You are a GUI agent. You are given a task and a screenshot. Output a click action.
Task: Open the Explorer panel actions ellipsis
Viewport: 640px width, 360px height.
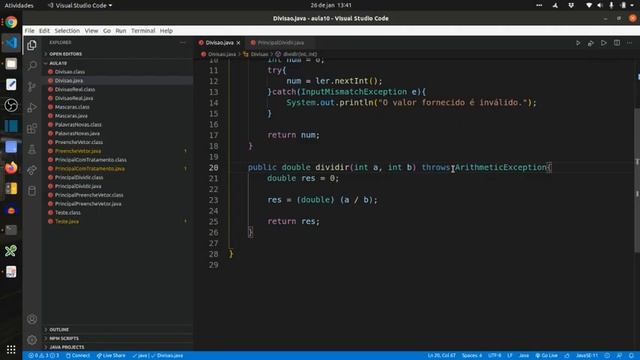pos(182,42)
